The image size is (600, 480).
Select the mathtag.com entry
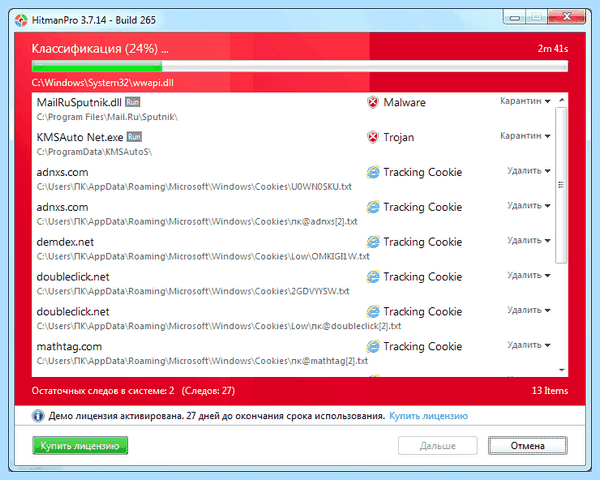[x=293, y=353]
